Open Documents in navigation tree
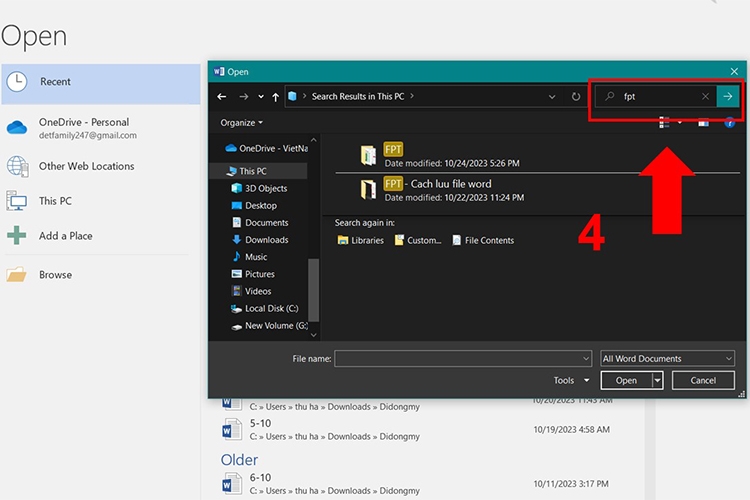750x500 pixels. tap(260, 223)
